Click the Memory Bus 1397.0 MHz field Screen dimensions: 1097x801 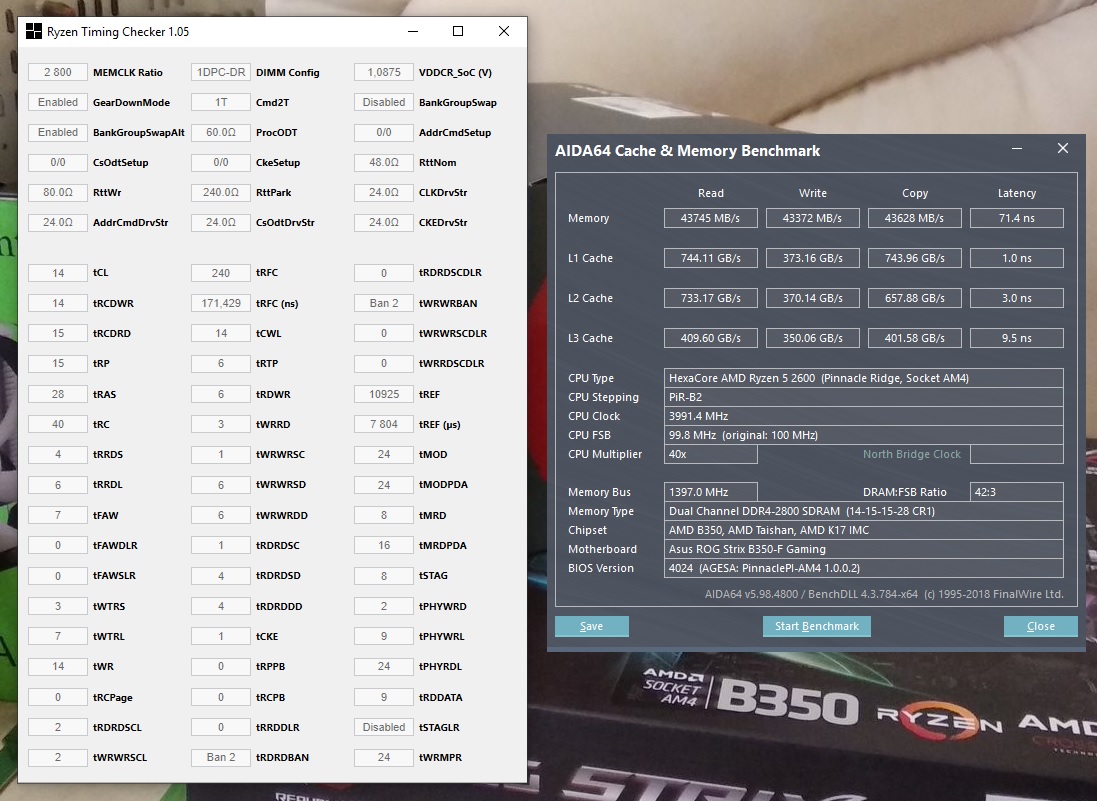711,492
